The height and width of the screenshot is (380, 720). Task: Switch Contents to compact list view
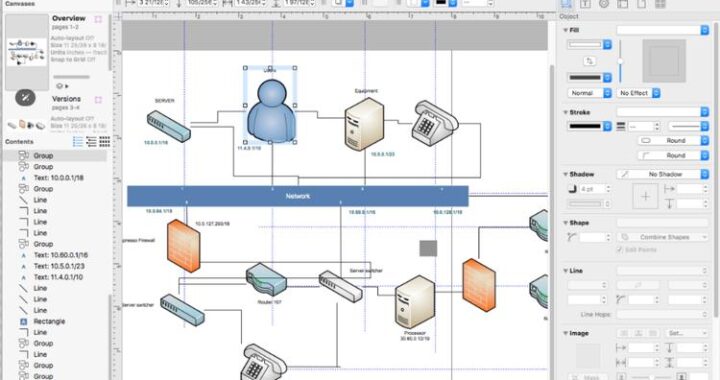91,141
